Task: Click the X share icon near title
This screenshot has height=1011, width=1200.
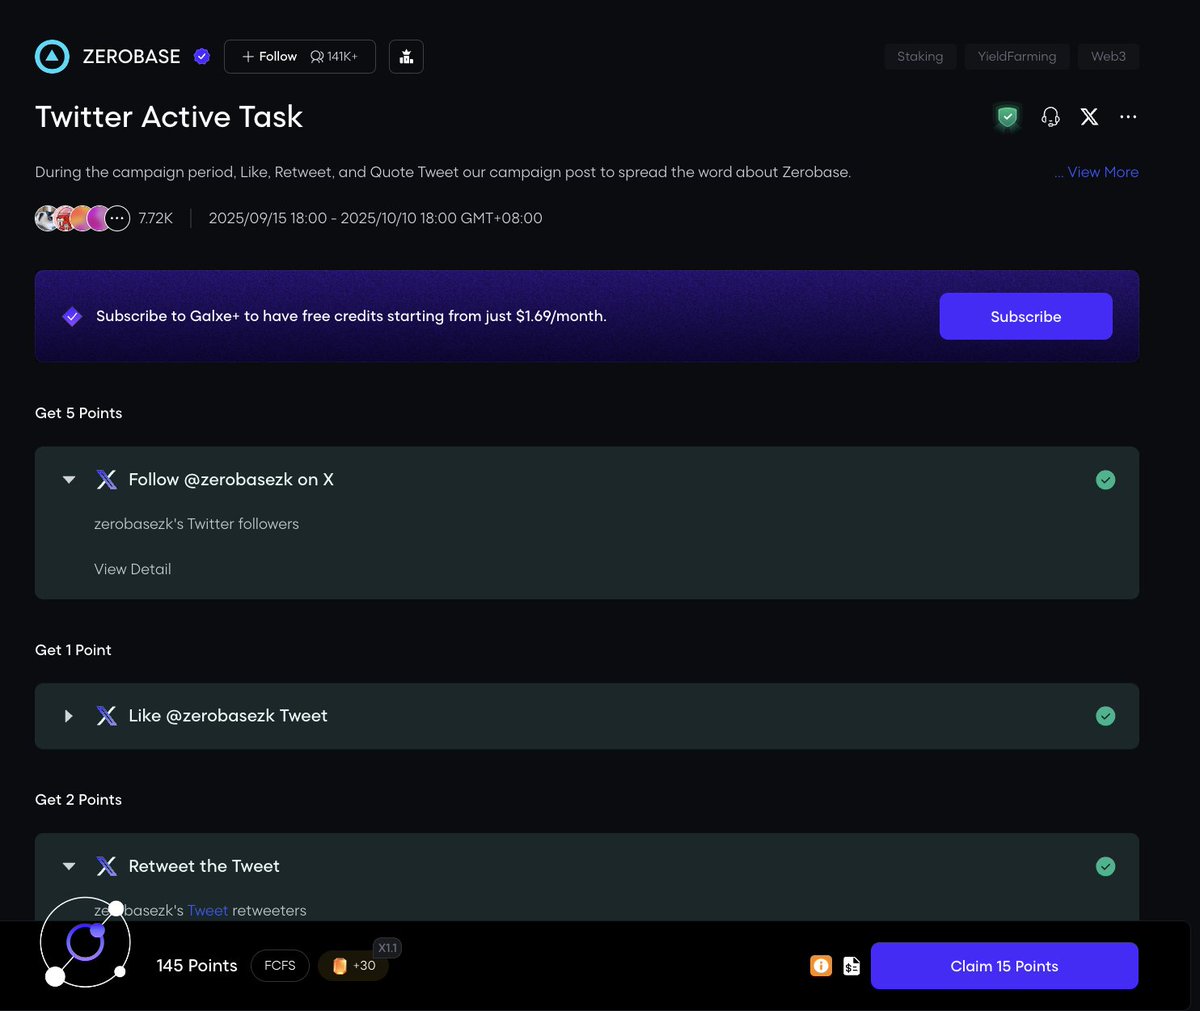Action: coord(1089,117)
